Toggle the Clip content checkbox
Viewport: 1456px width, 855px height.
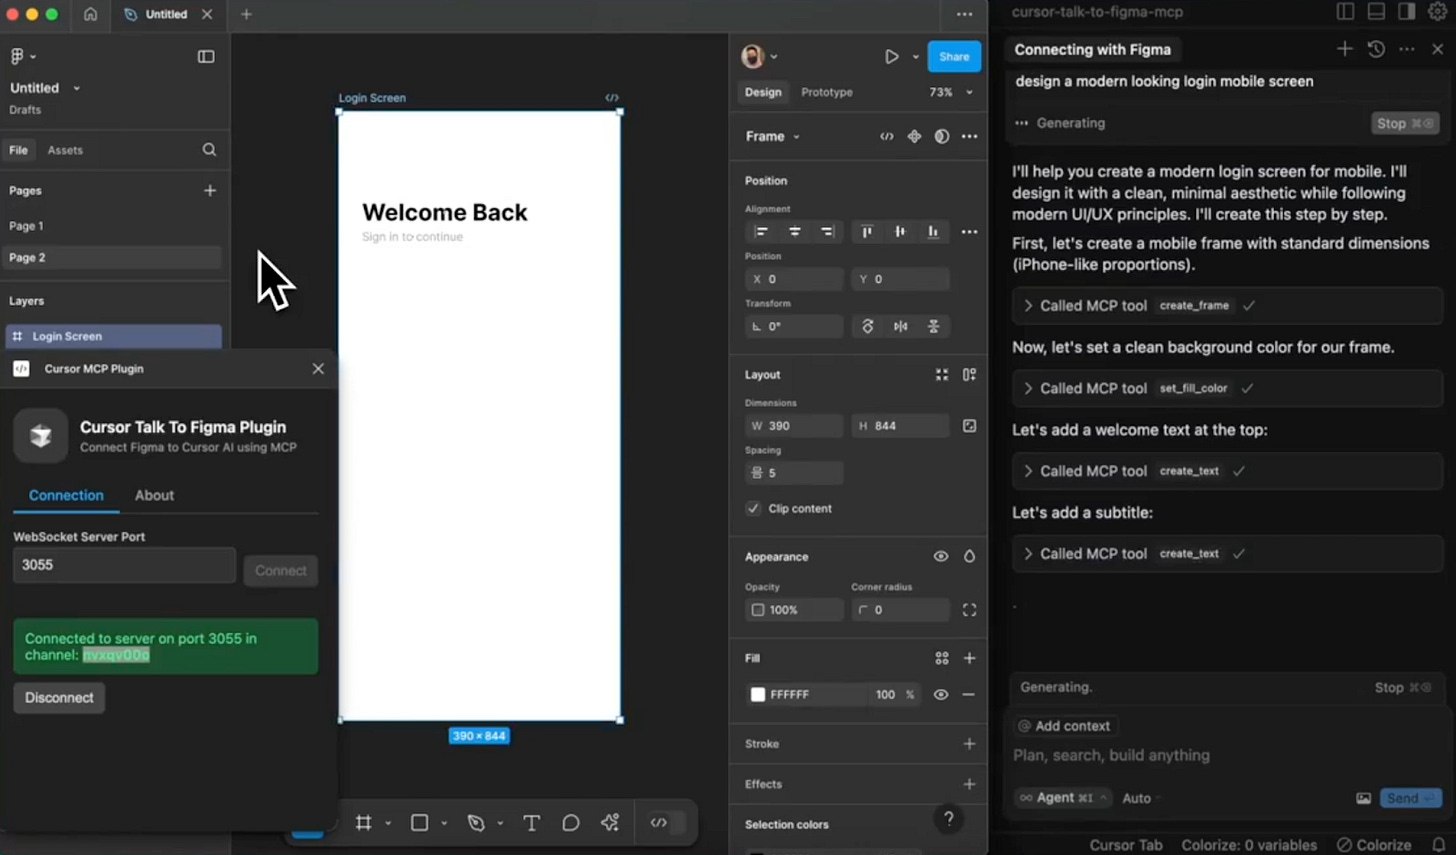pyautogui.click(x=753, y=508)
